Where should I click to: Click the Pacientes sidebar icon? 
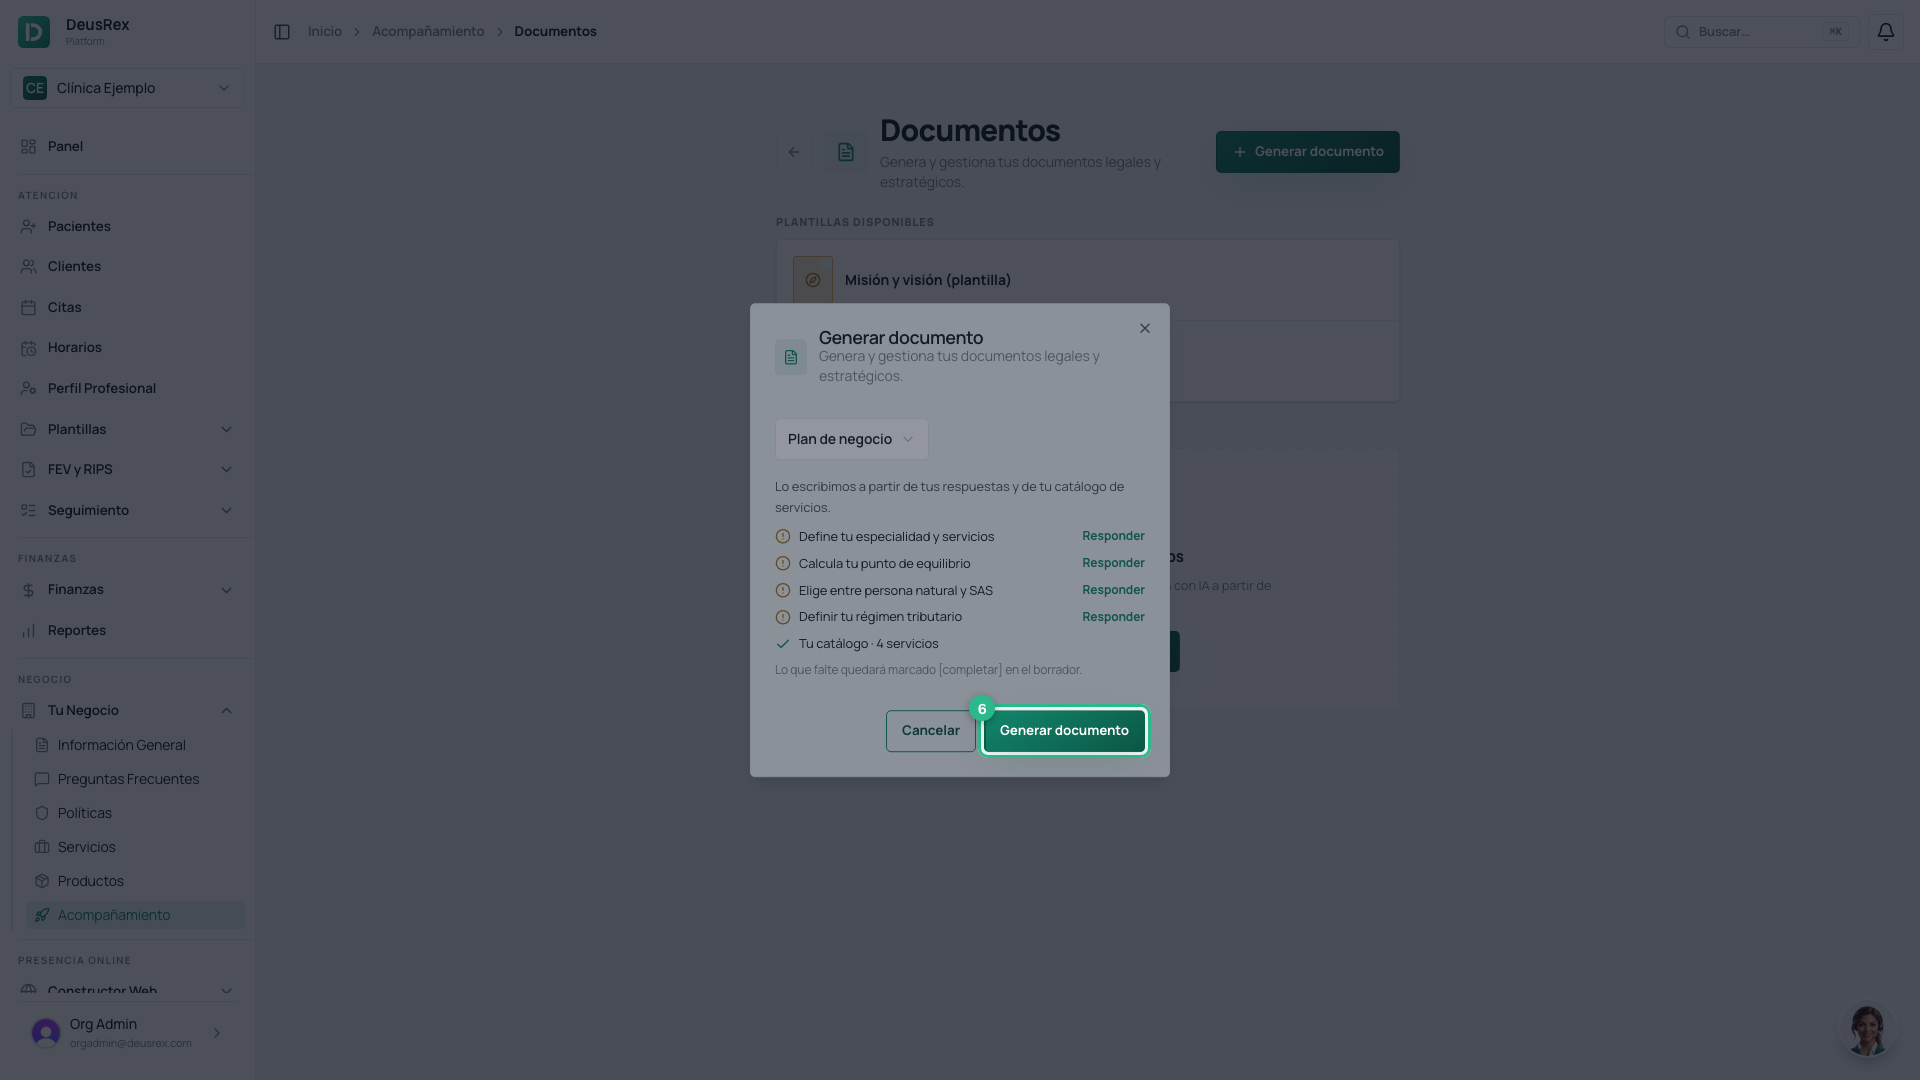[28, 227]
